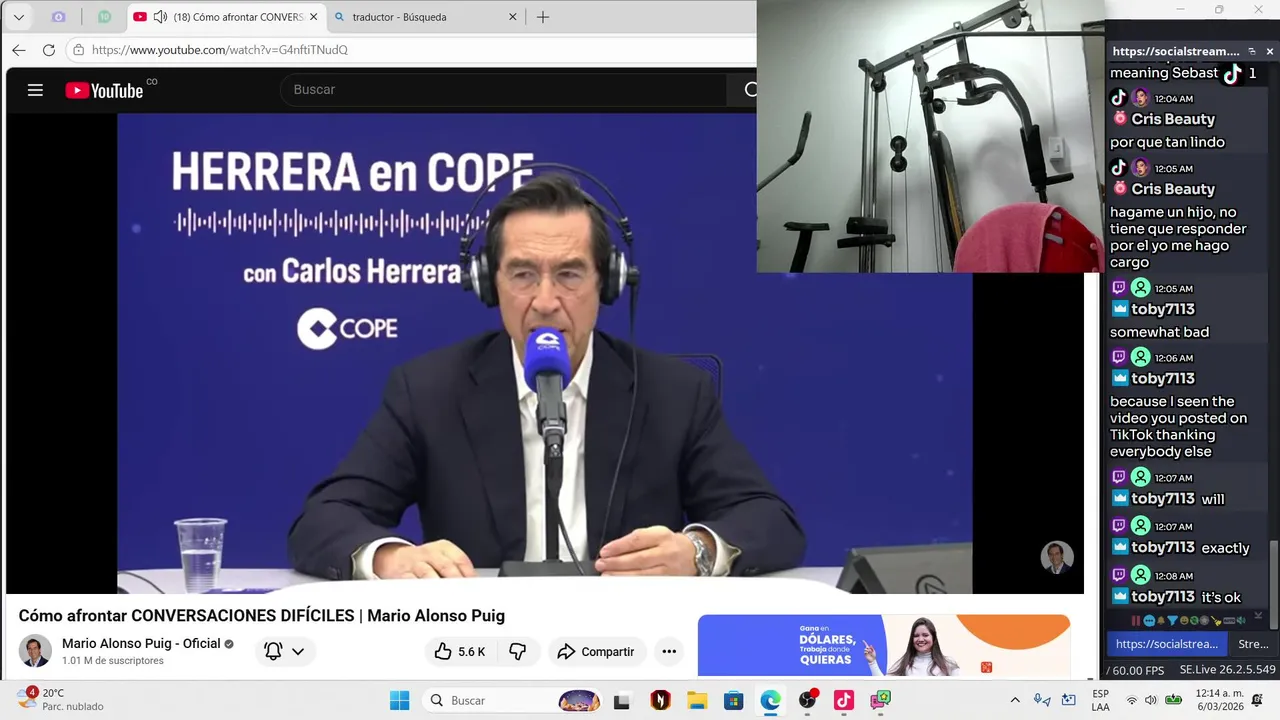Click the Compartir share button
This screenshot has width=1280, height=720.
(x=596, y=651)
